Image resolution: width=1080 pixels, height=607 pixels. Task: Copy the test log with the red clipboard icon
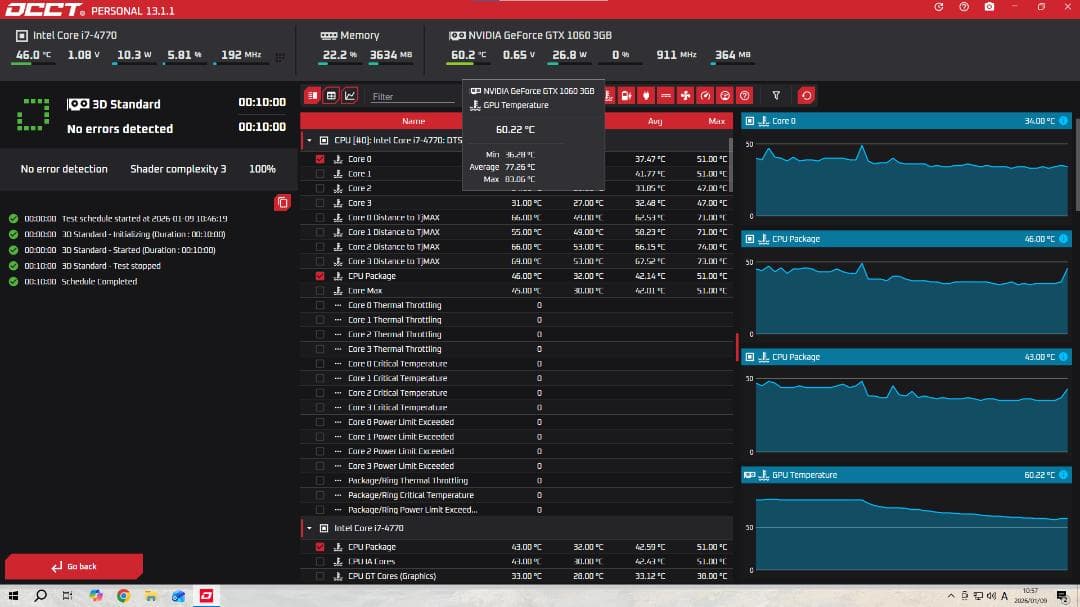(282, 203)
